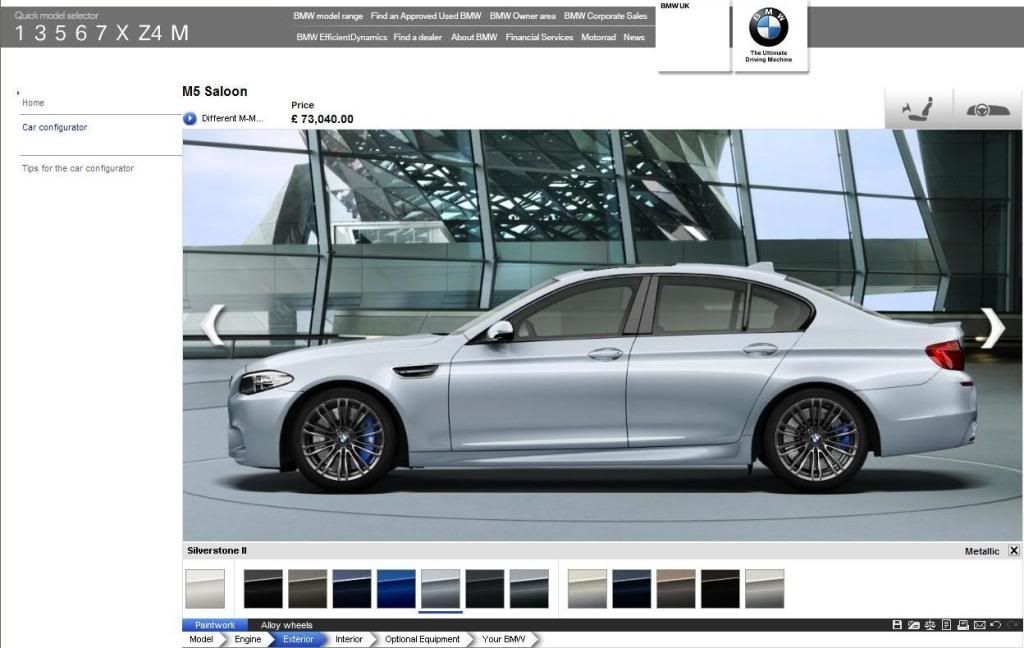Click the Find a dealer link
The height and width of the screenshot is (648, 1024).
pos(418,37)
